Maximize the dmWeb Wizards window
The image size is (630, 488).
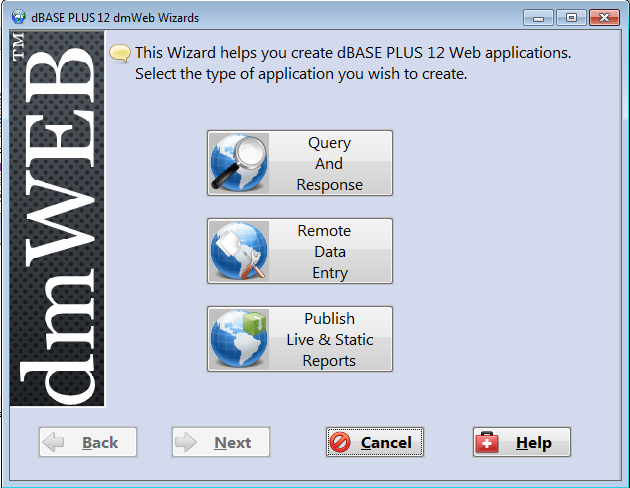pyautogui.click(x=571, y=18)
